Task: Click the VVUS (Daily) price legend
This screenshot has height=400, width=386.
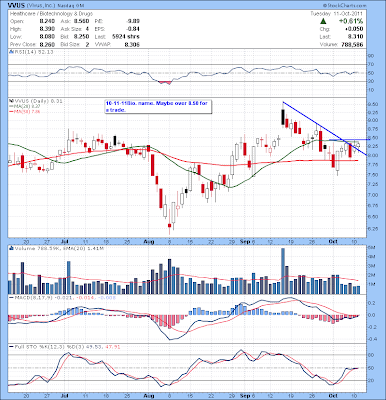Action: (37, 101)
